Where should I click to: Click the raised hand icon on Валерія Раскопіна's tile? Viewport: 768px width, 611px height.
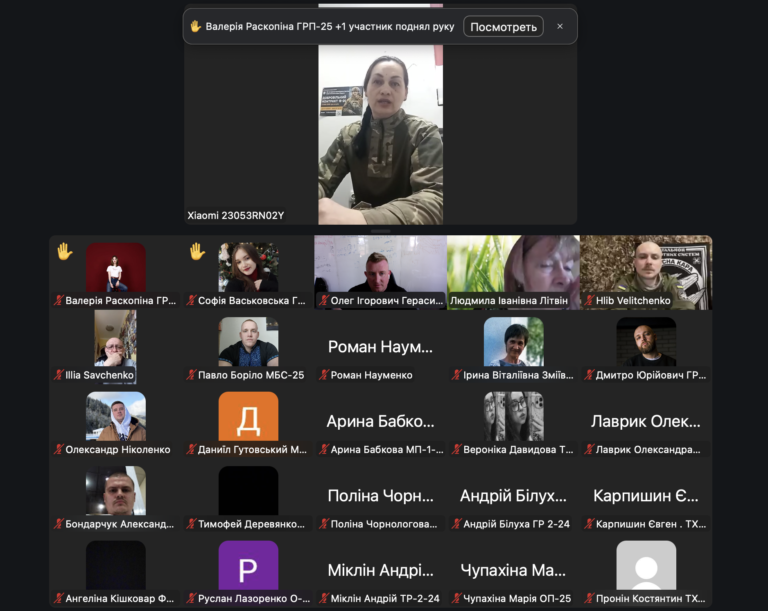coord(64,252)
